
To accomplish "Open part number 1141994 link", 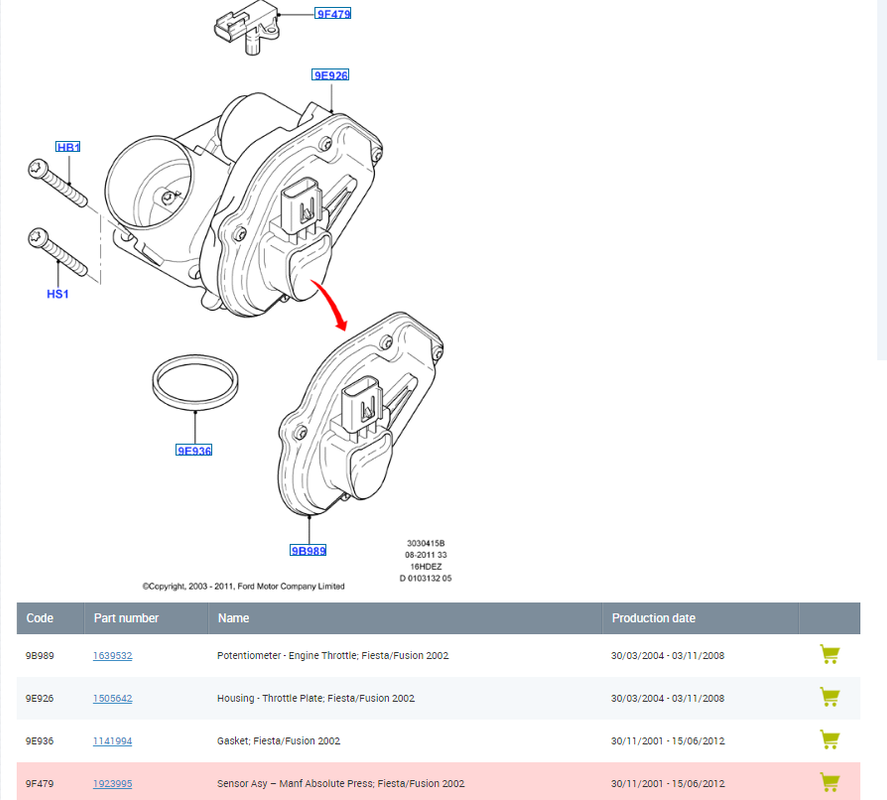I will coord(113,741).
